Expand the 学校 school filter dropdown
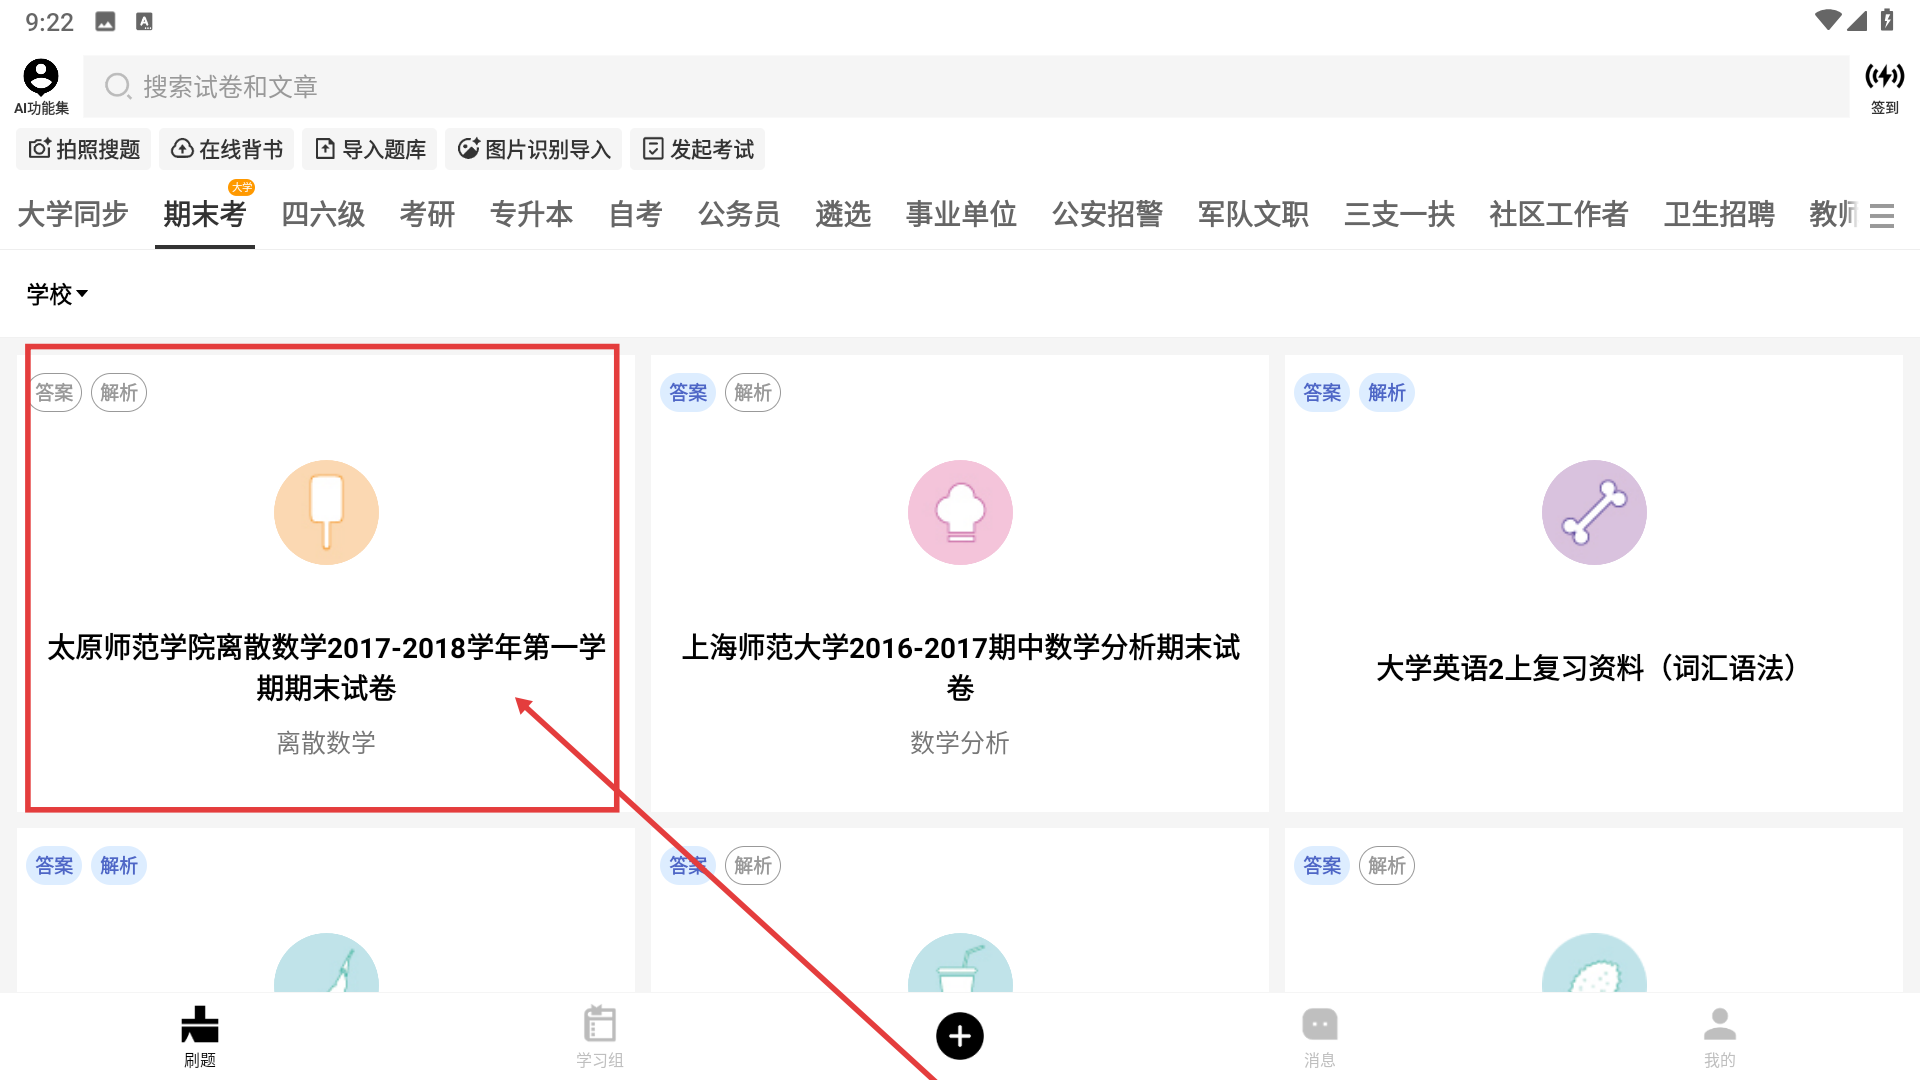 point(57,294)
